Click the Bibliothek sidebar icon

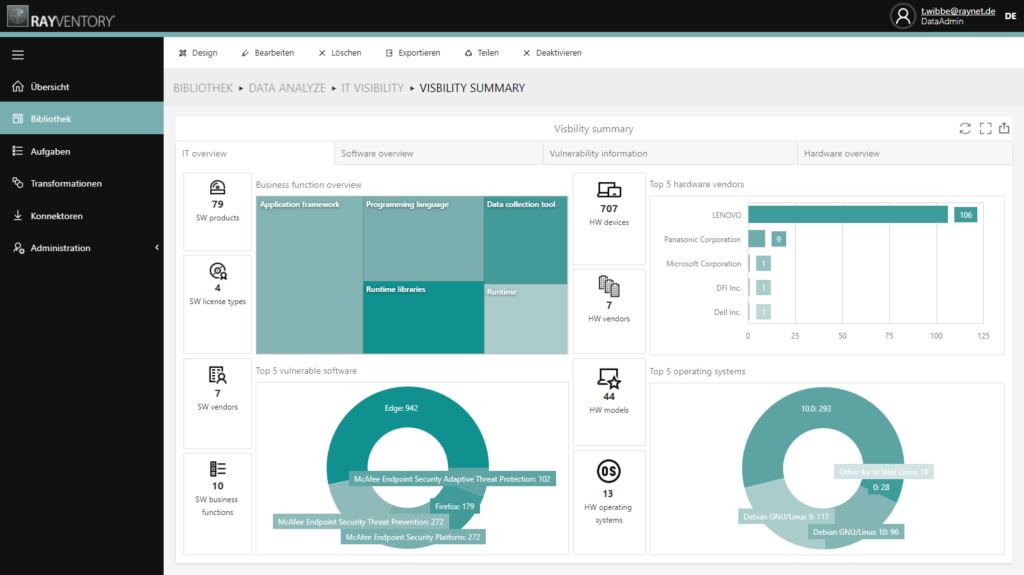[18, 118]
